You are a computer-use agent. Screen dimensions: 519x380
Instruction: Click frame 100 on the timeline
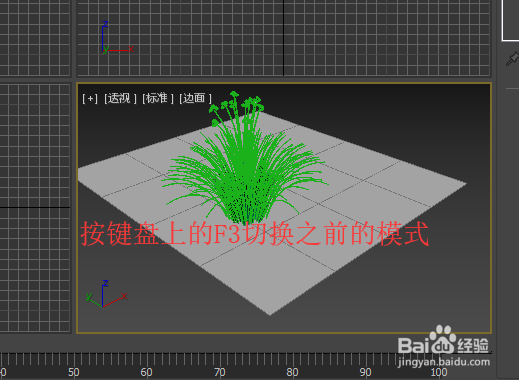[439, 372]
